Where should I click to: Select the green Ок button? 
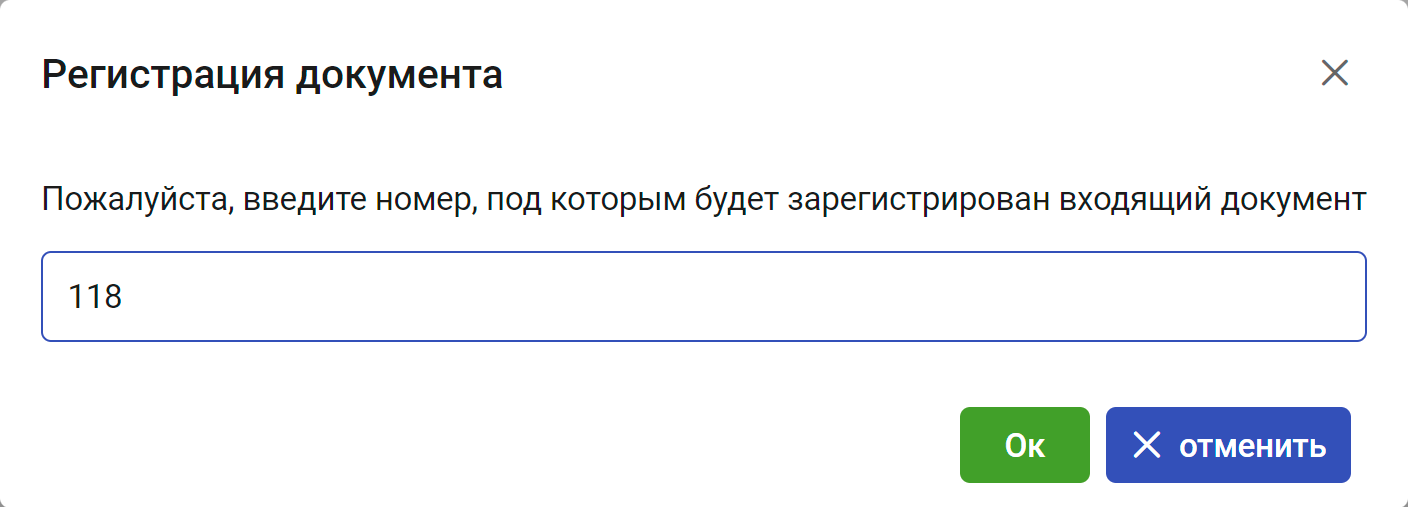tap(1024, 445)
